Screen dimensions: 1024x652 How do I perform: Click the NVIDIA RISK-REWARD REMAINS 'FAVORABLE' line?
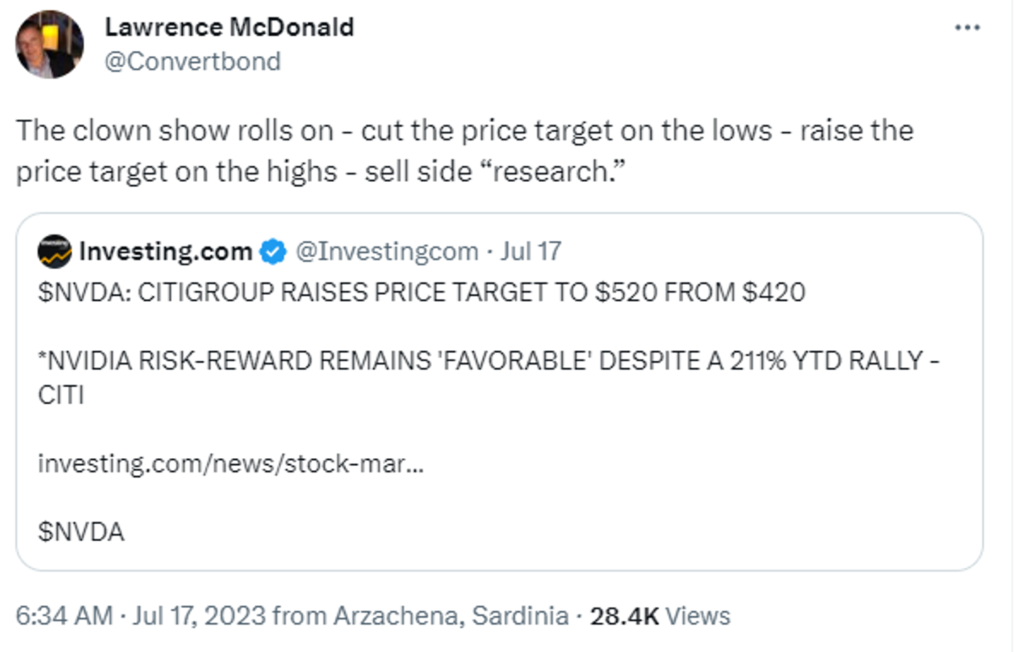(480, 360)
